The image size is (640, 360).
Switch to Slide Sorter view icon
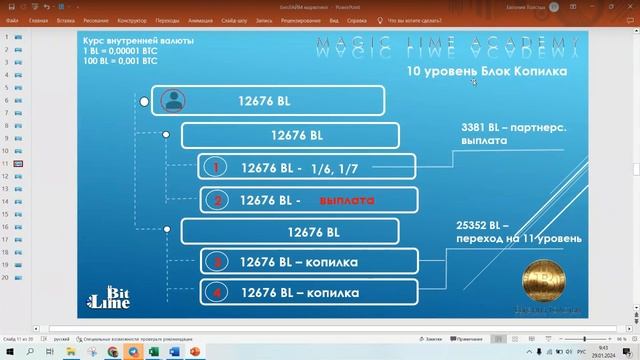(515, 339)
